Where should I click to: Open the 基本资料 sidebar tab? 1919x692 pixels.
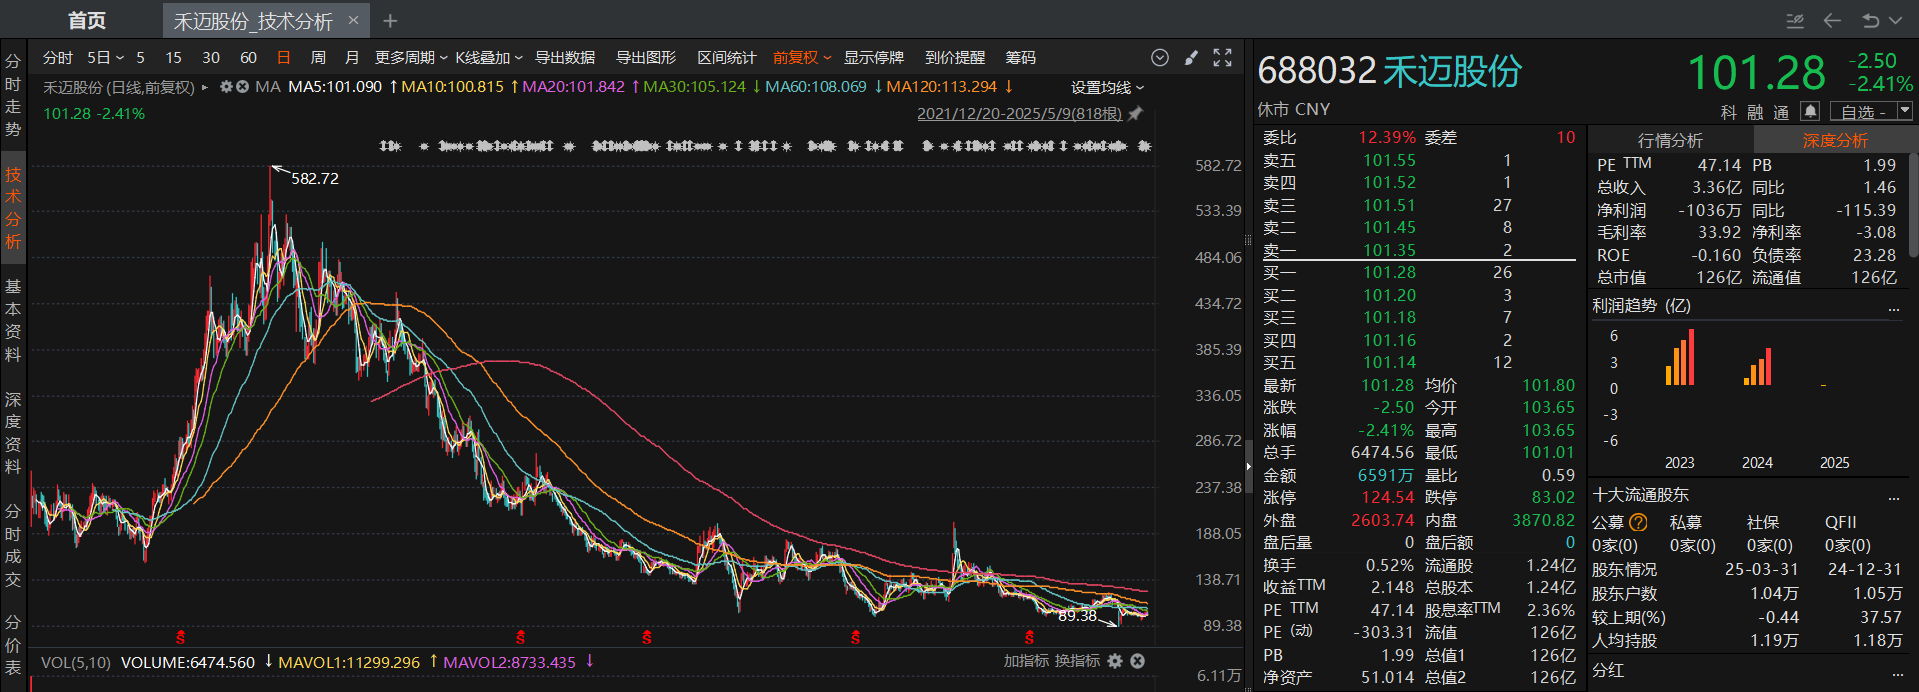13,320
